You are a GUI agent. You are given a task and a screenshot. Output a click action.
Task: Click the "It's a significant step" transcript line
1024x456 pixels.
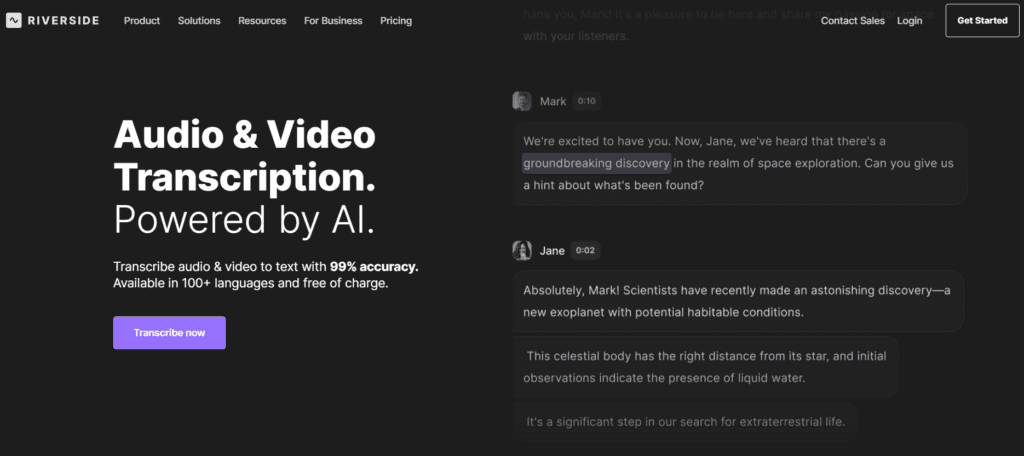[685, 421]
